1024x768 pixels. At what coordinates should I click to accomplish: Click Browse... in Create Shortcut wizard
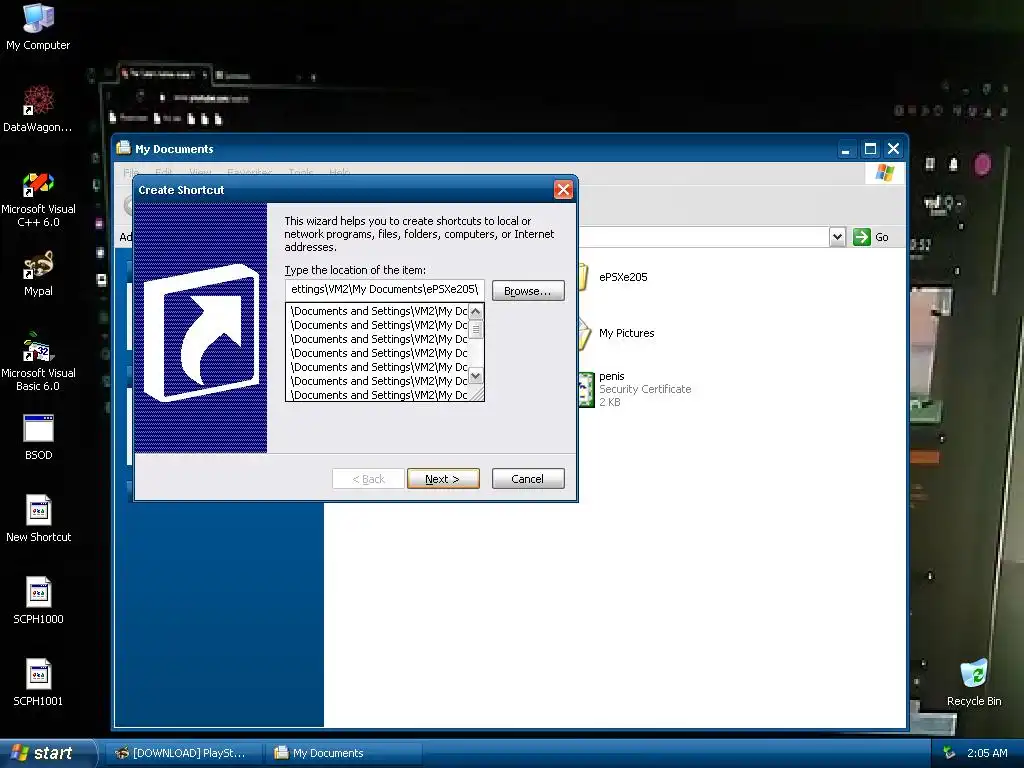[528, 291]
